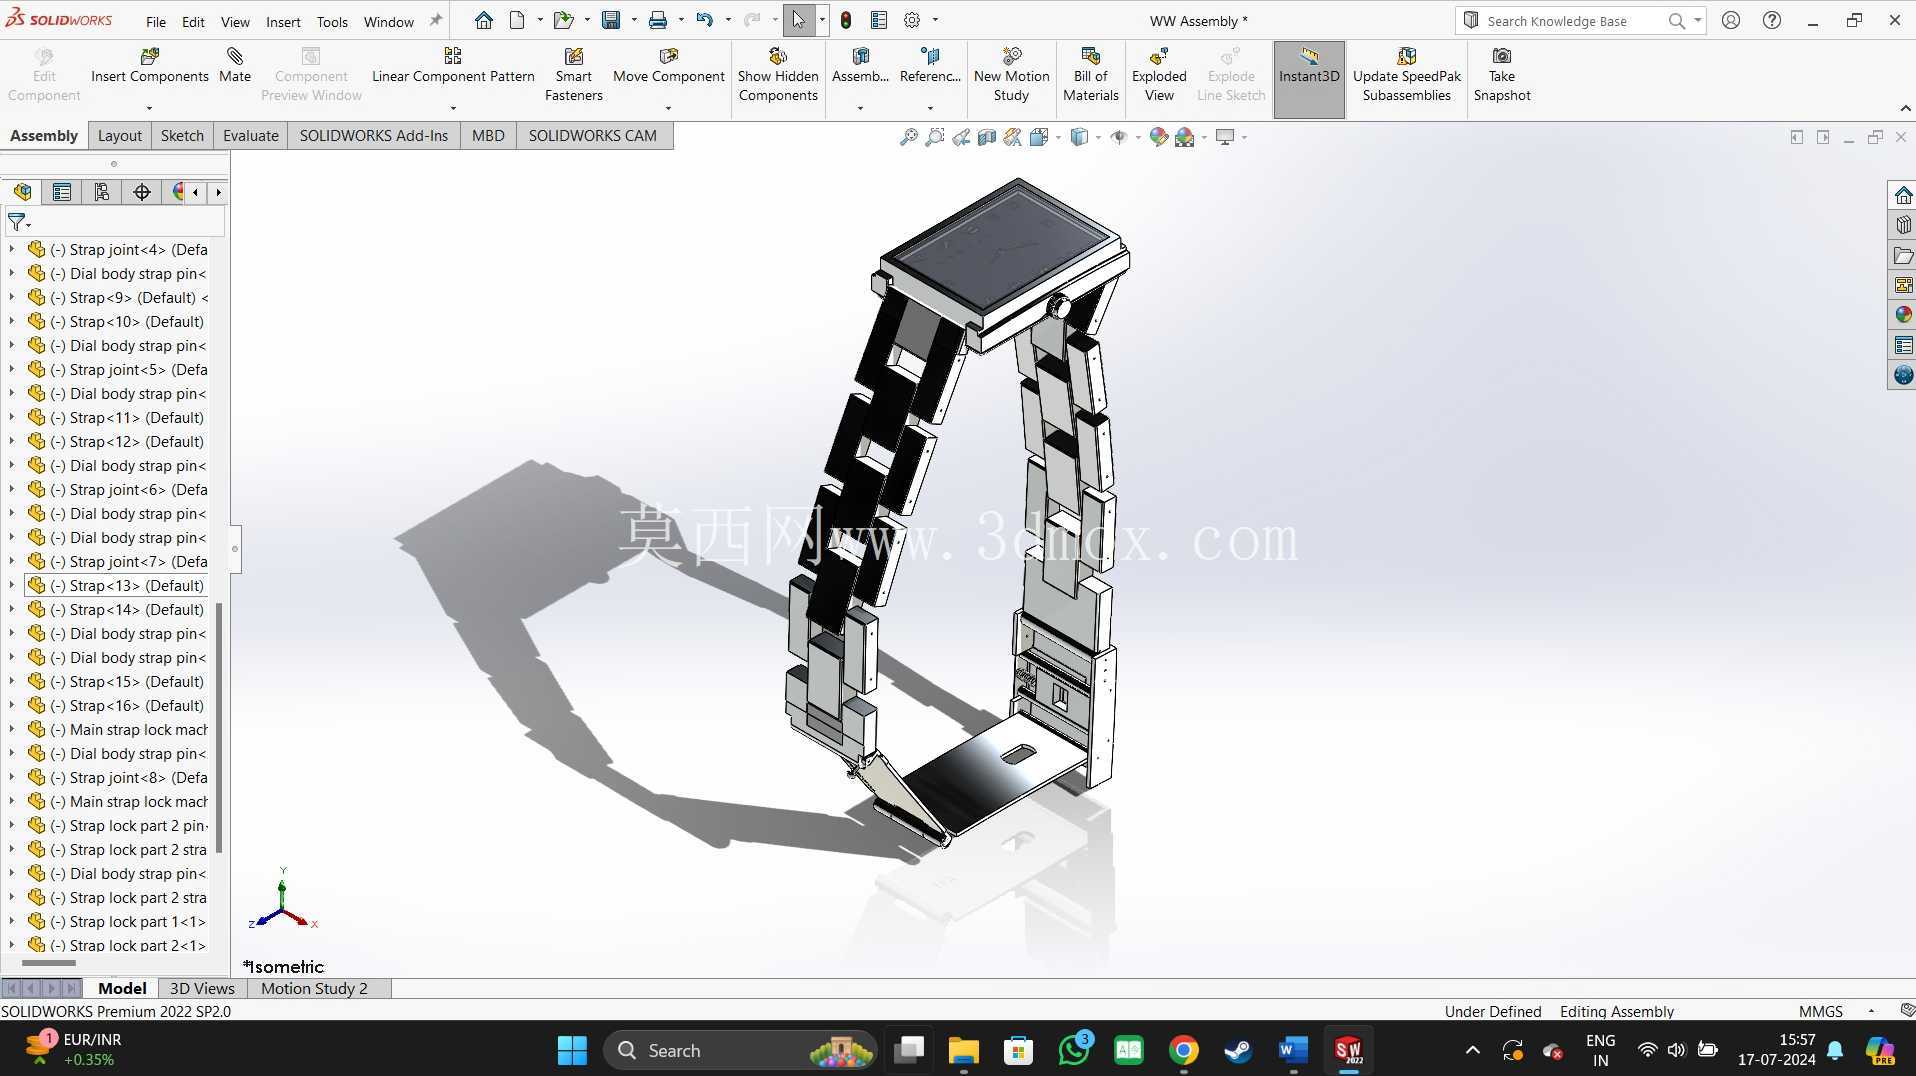Viewport: 1916px width, 1076px height.
Task: Open Linear Component Pattern tool
Action: 453,66
